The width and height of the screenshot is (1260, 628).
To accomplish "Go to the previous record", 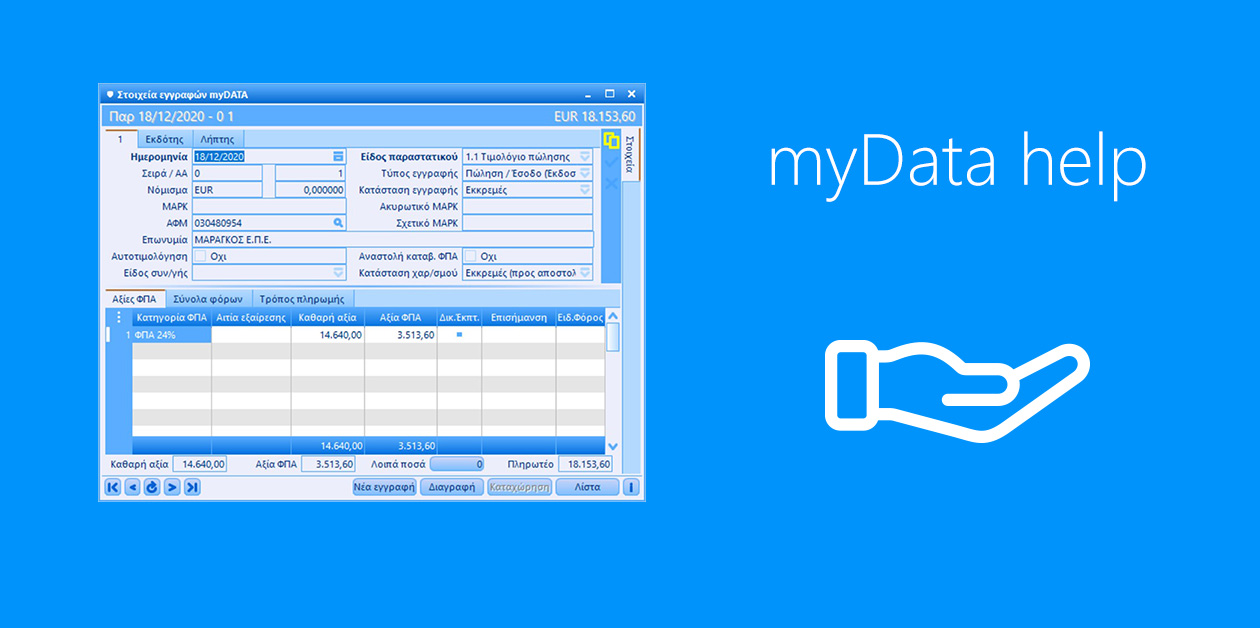I will pos(132,487).
